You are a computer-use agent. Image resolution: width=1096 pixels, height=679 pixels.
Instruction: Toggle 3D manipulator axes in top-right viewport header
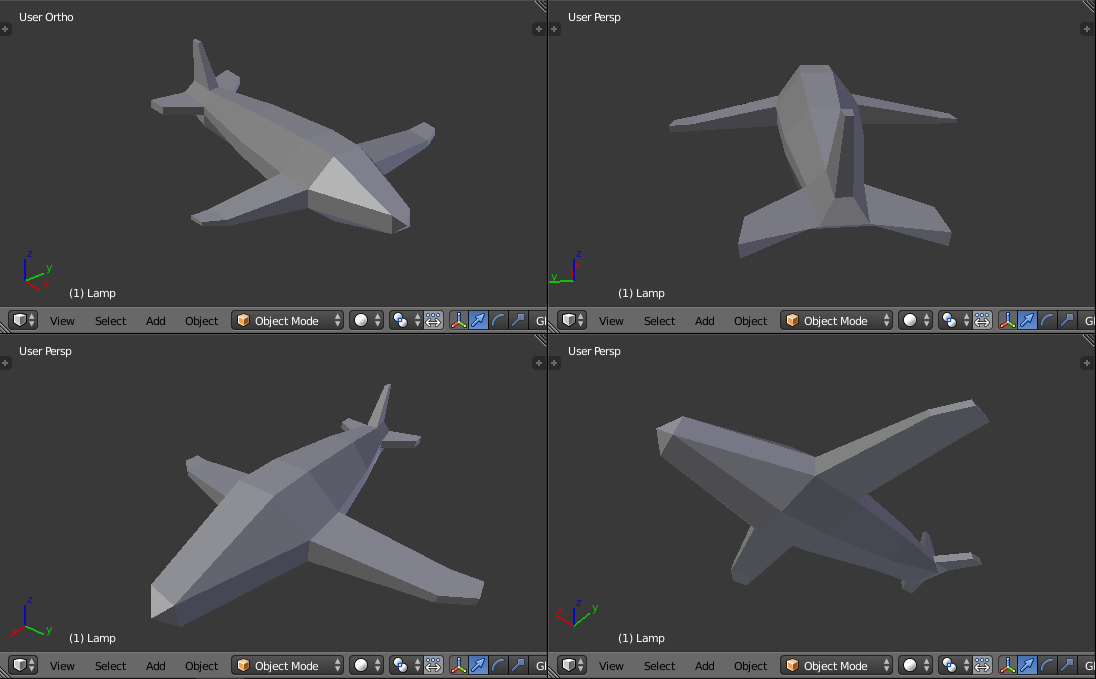(x=1007, y=320)
